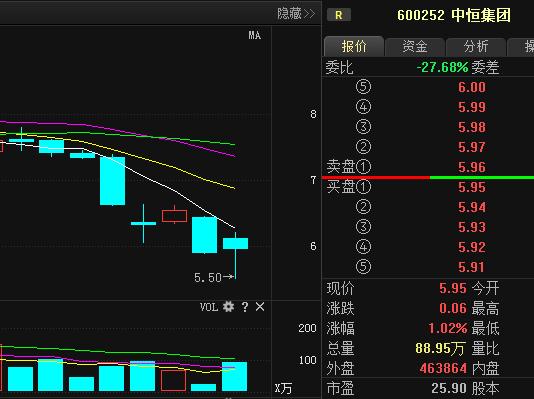Select the 分析 tab
Image resolution: width=534 pixels, height=399 pixels.
476,46
